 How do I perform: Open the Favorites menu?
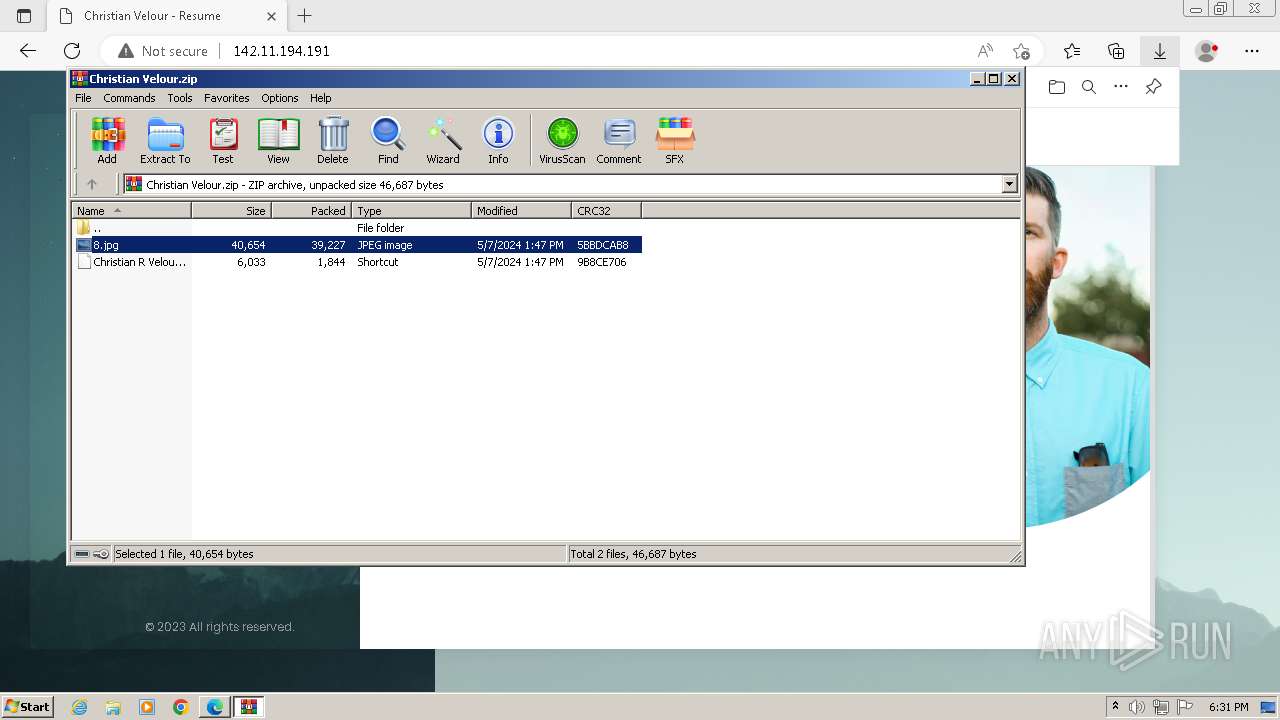pos(227,98)
